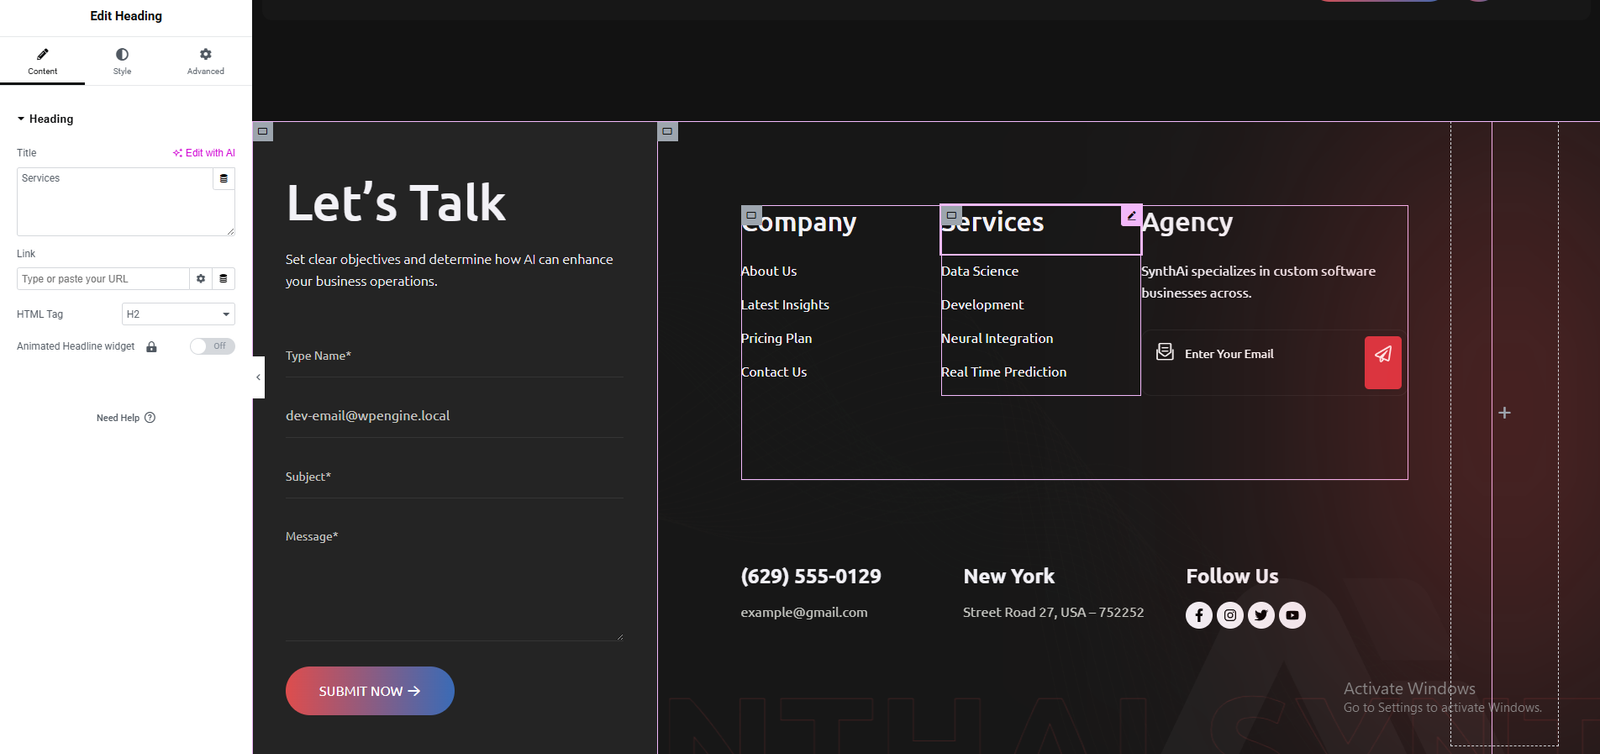The height and width of the screenshot is (754, 1600).
Task: Select the Company heading
Action: [x=799, y=222]
